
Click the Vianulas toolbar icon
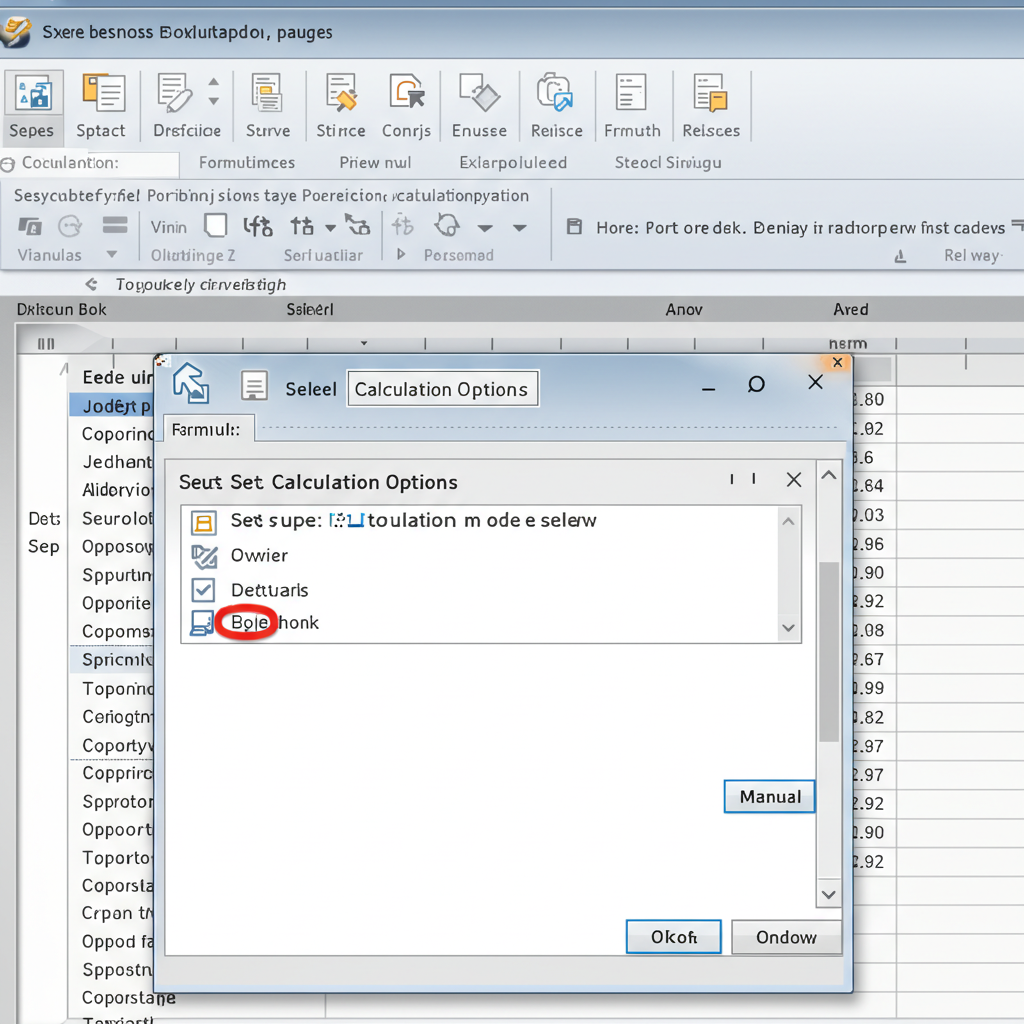[29, 227]
